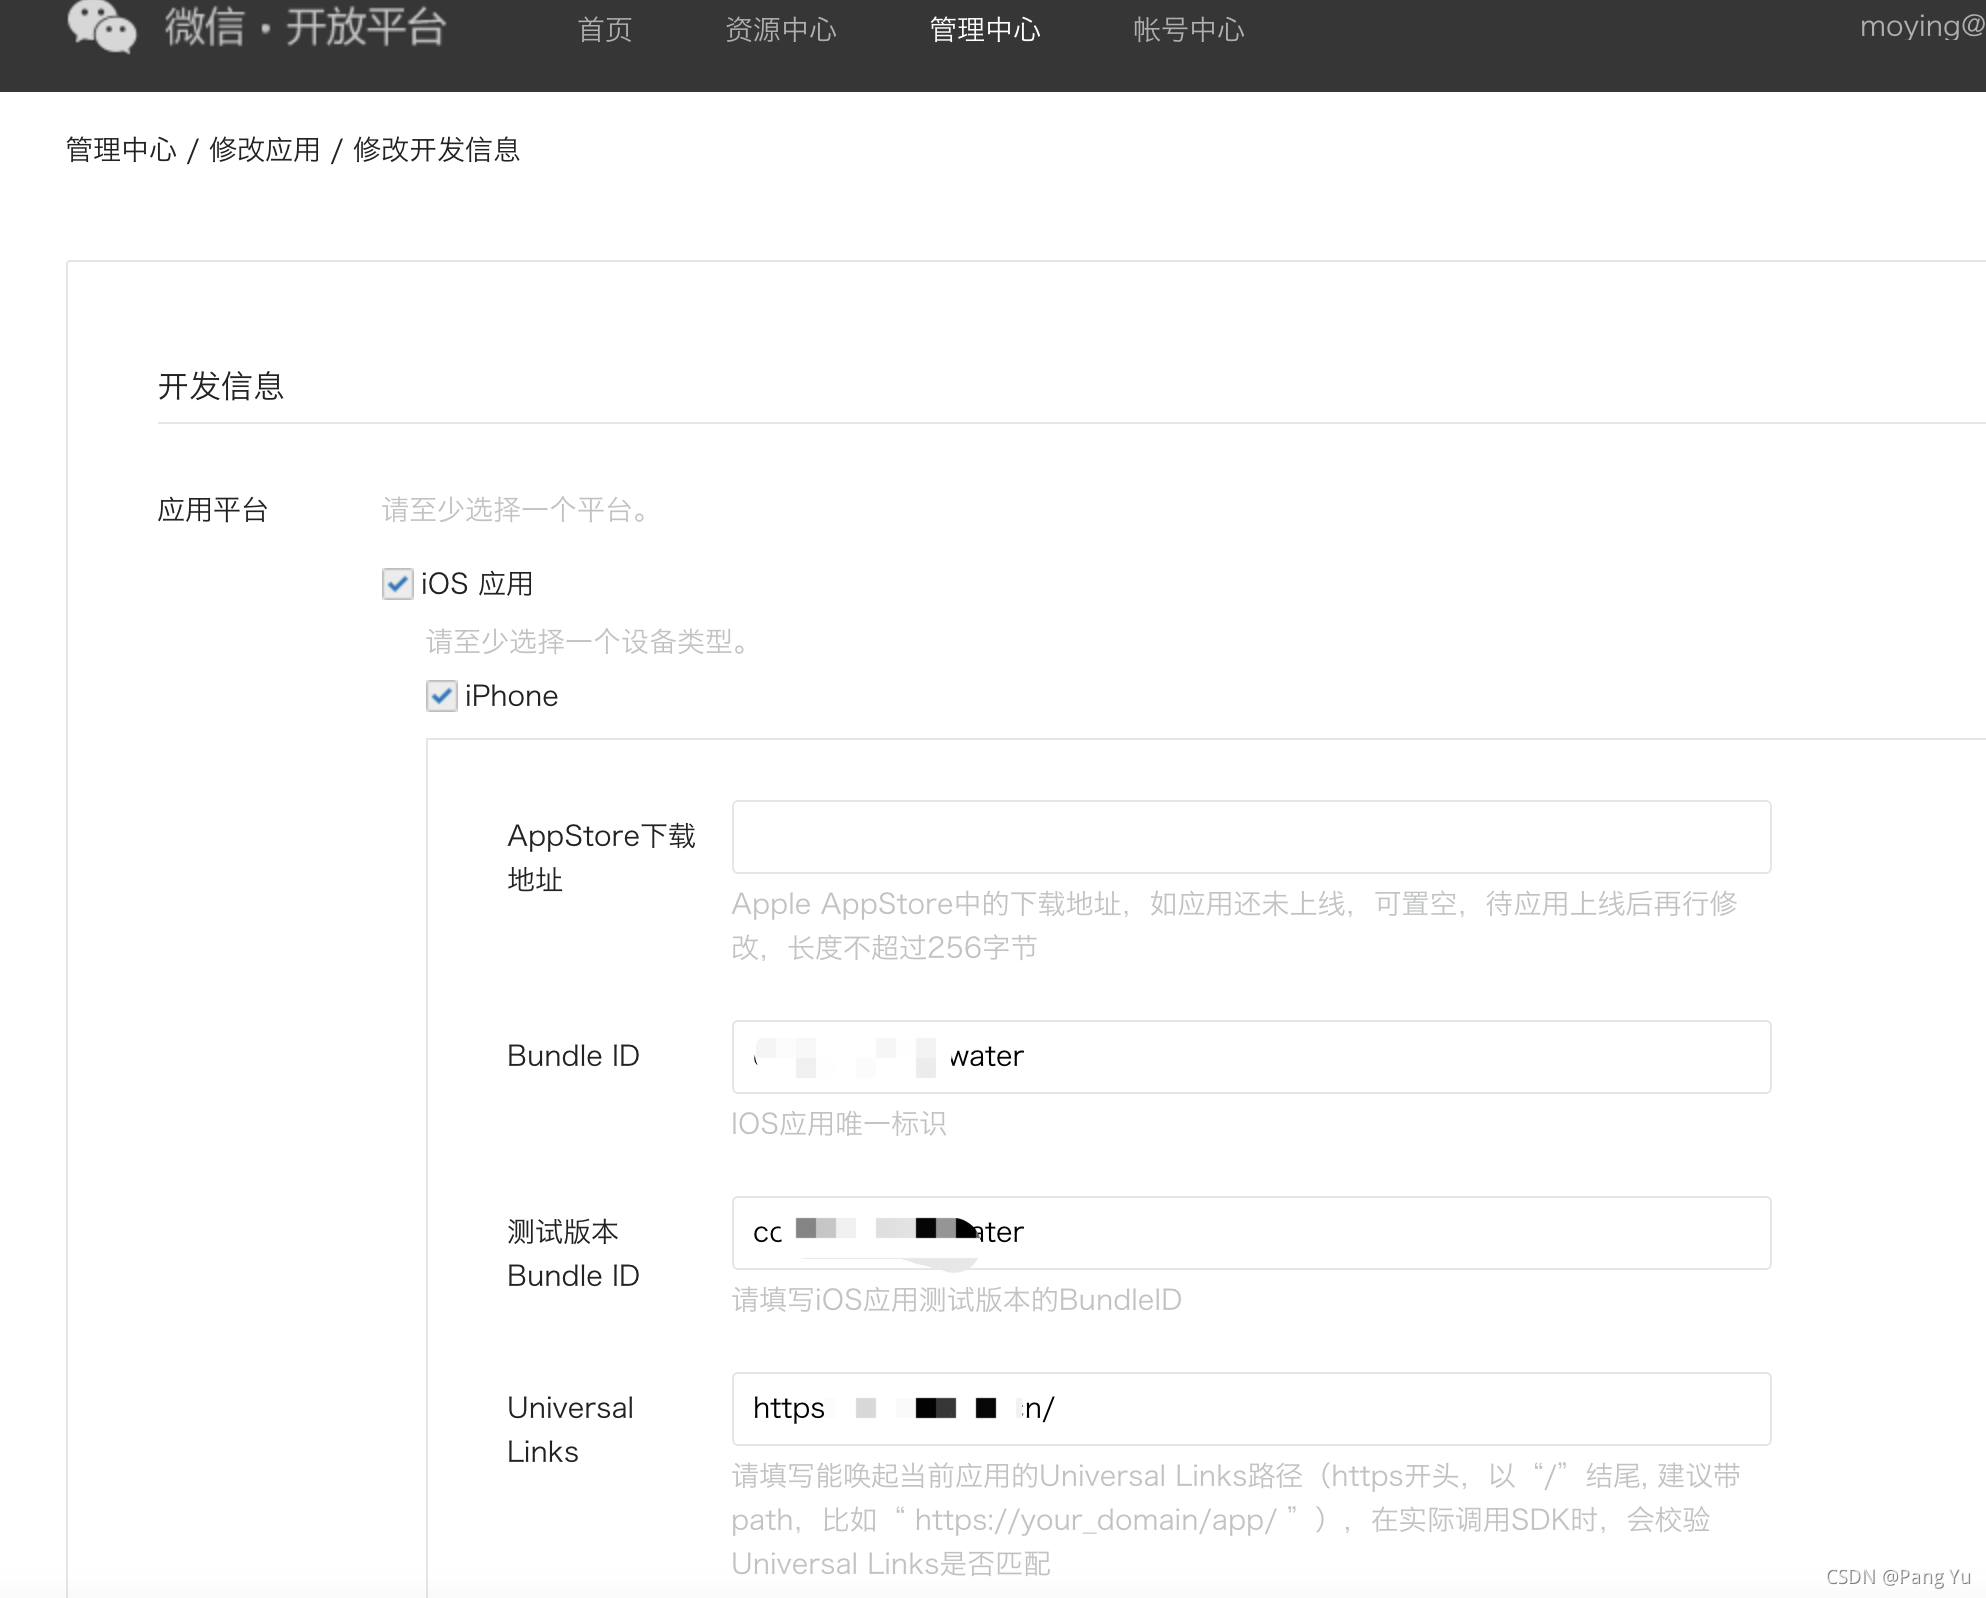Click the 开发信息 section heading
The height and width of the screenshot is (1598, 1986).
click(221, 386)
